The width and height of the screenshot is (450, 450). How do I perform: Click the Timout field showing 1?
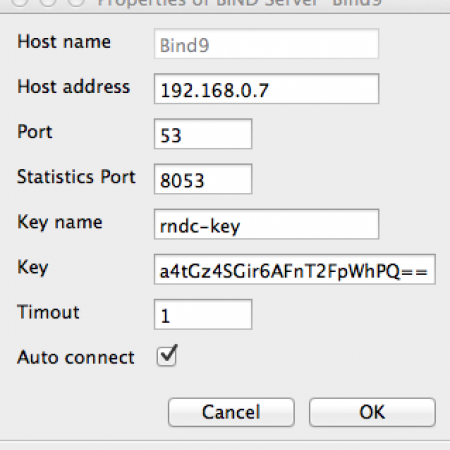pos(203,314)
